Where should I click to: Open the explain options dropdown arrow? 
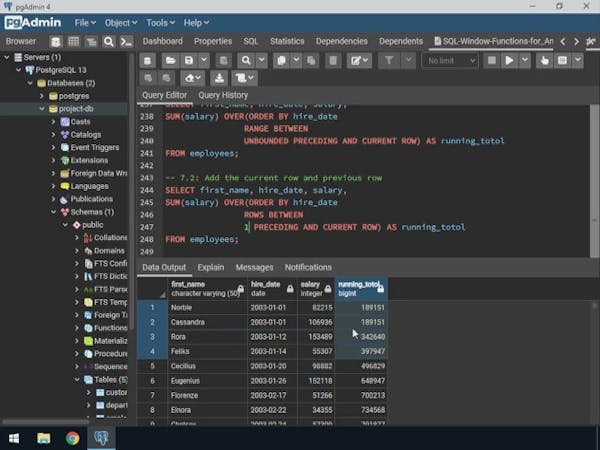click(x=577, y=60)
